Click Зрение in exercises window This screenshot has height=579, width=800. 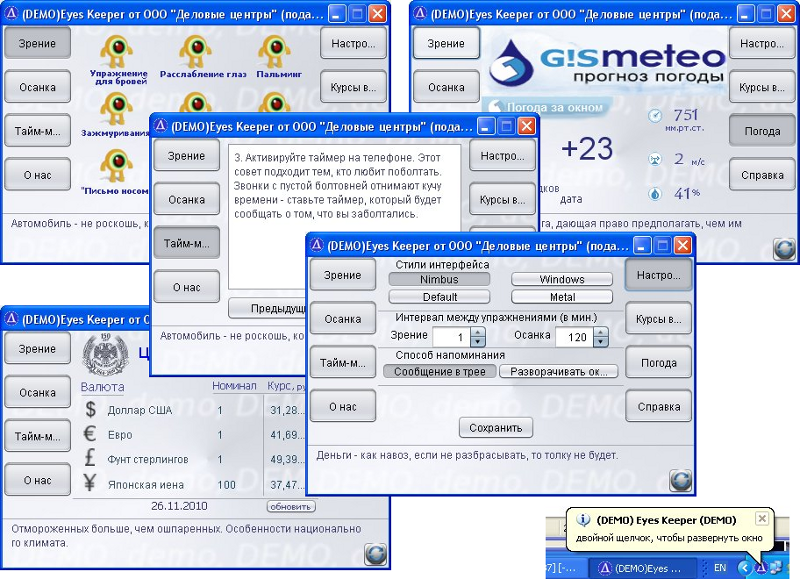pos(37,43)
